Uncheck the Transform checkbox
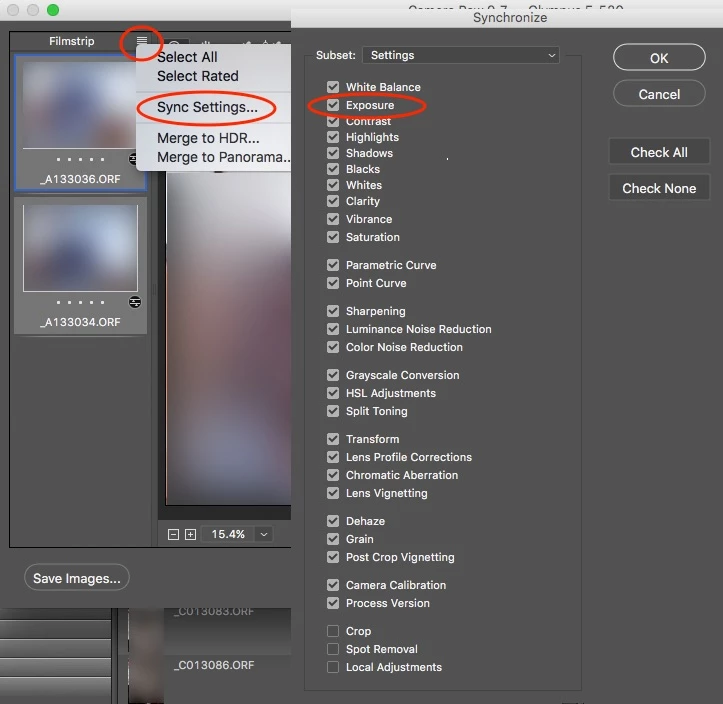 click(333, 440)
